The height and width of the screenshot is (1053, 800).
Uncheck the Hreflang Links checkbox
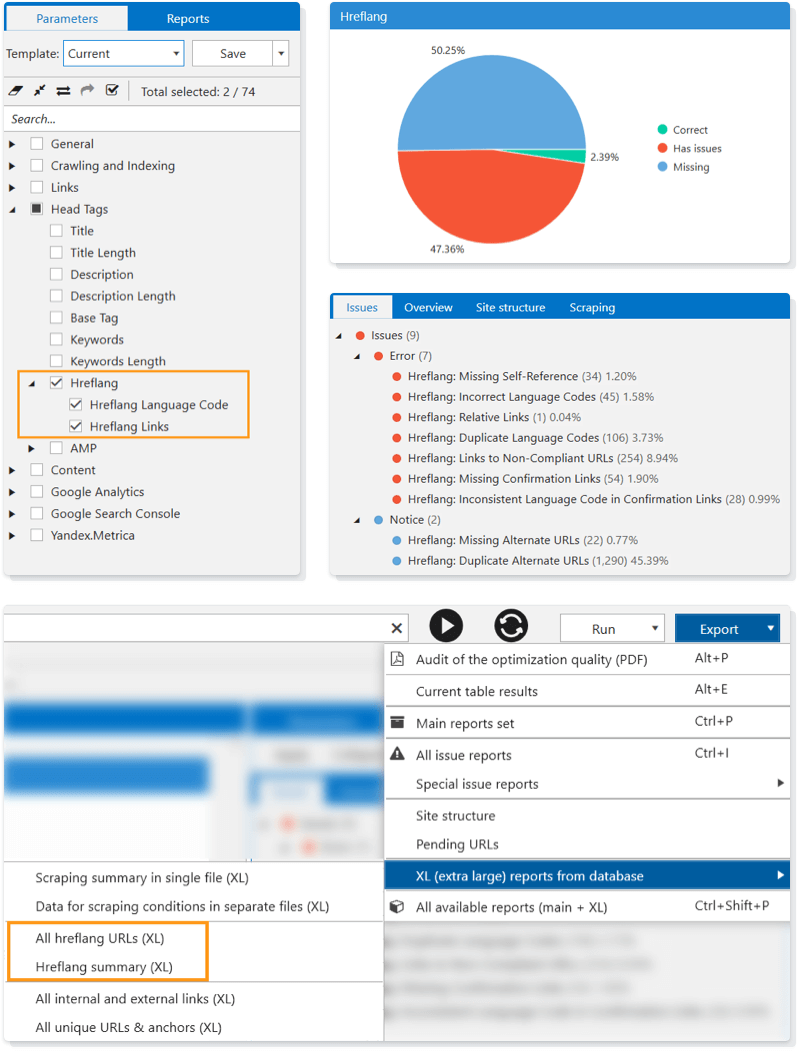coord(77,427)
